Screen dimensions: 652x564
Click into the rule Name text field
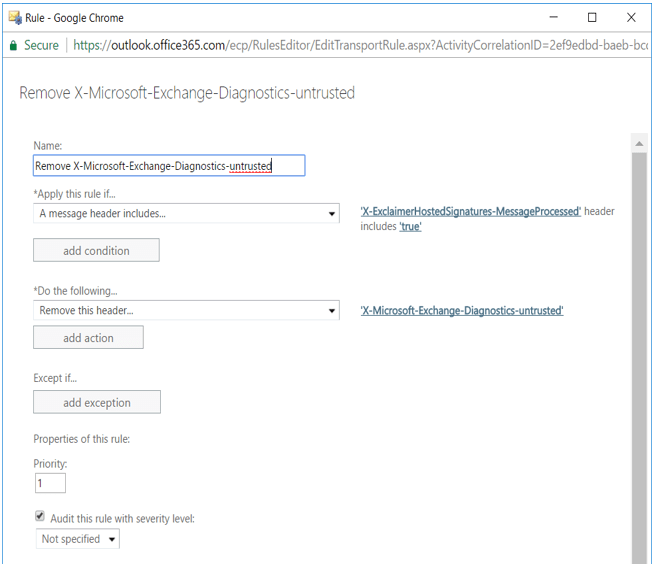(168, 166)
